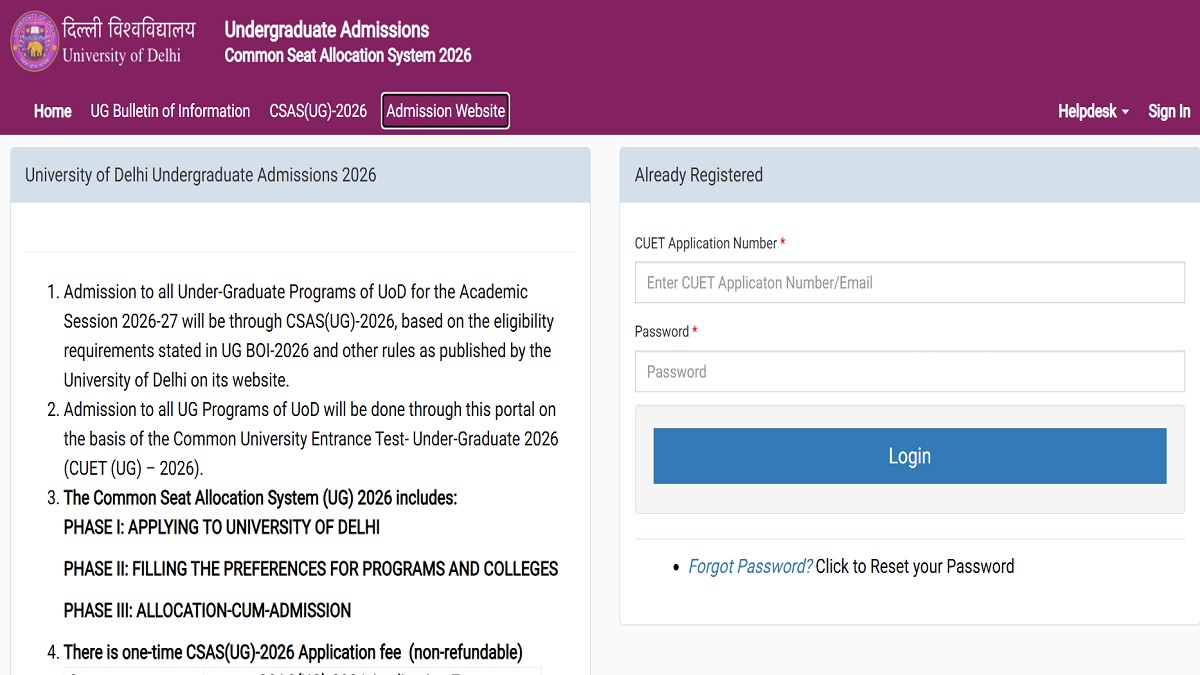This screenshot has width=1200, height=675.
Task: Click the Undergraduate Admissions header title
Action: tap(327, 30)
